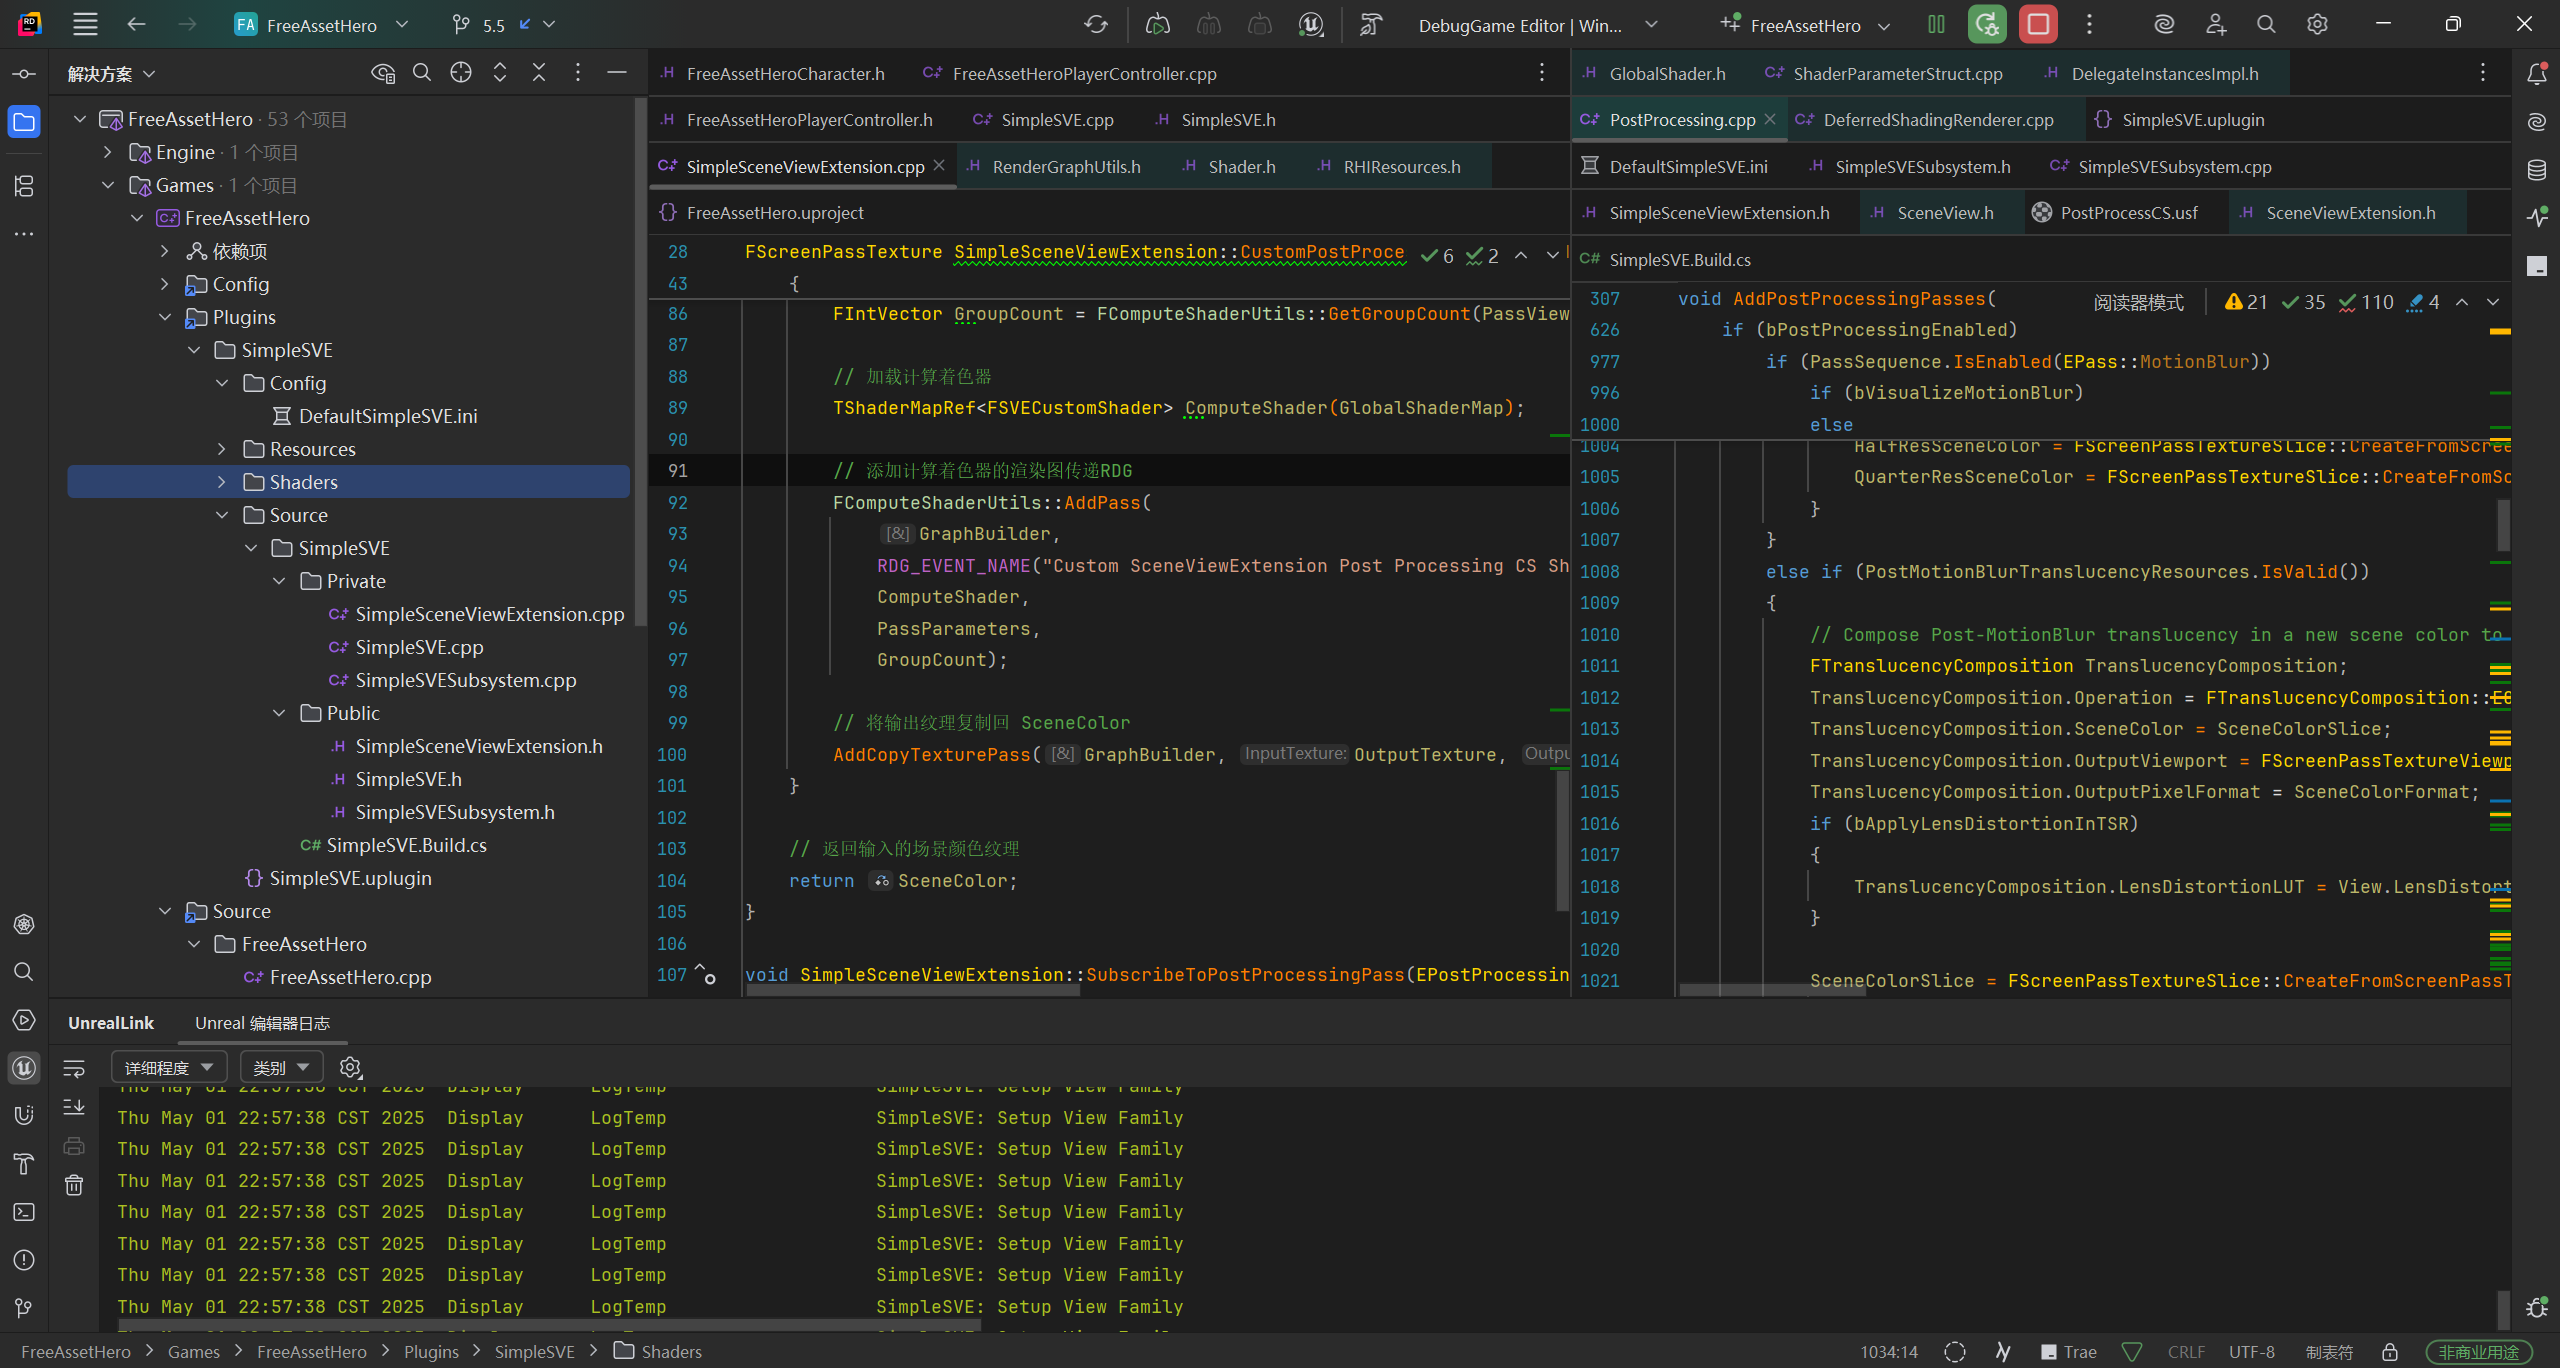Collapse all nodes in solution explorer
Viewport: 2560px width, 1368px height.
coord(539,73)
